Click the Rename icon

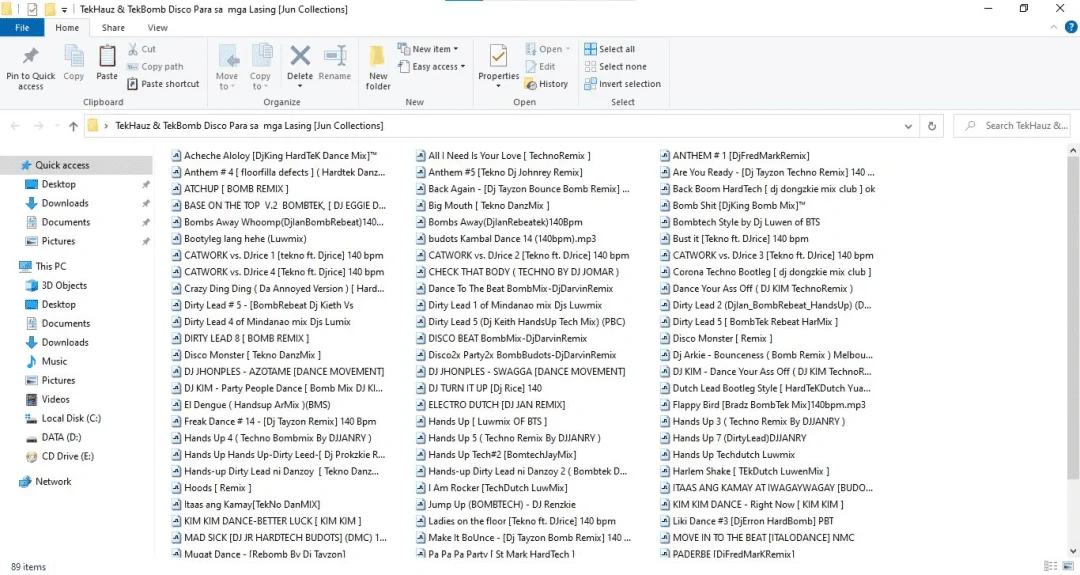335,56
